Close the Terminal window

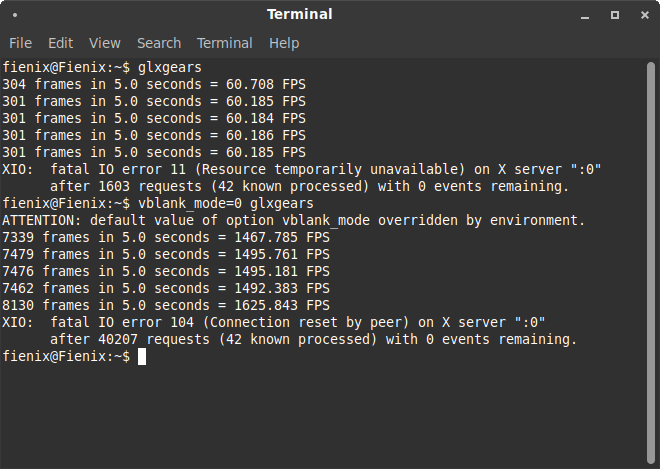coord(641,15)
